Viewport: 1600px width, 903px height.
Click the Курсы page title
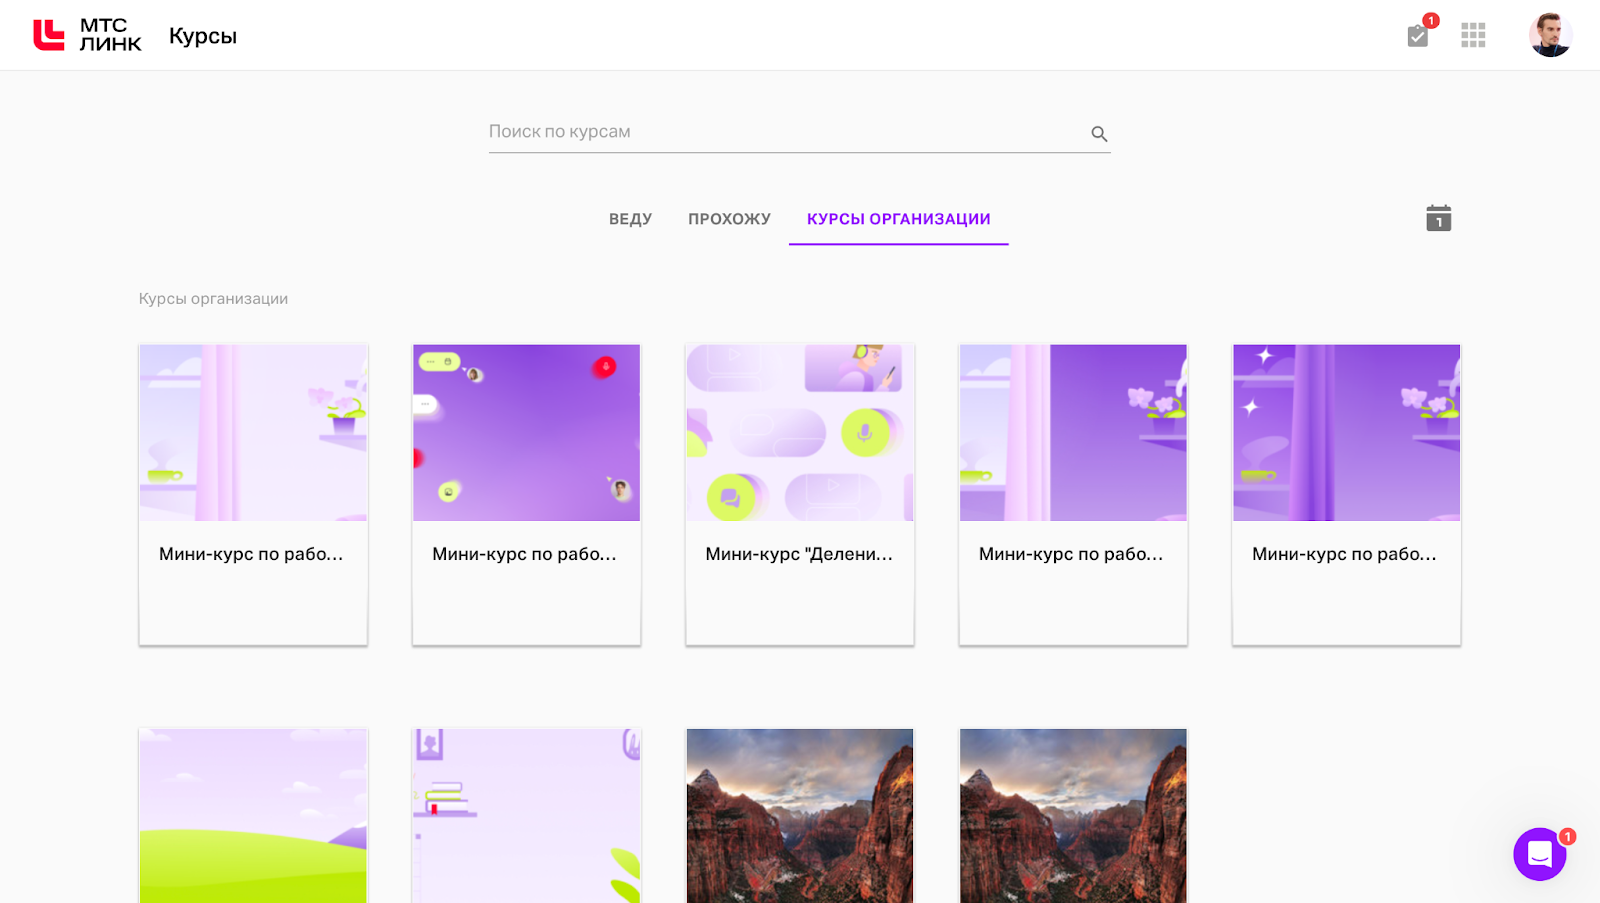click(203, 36)
